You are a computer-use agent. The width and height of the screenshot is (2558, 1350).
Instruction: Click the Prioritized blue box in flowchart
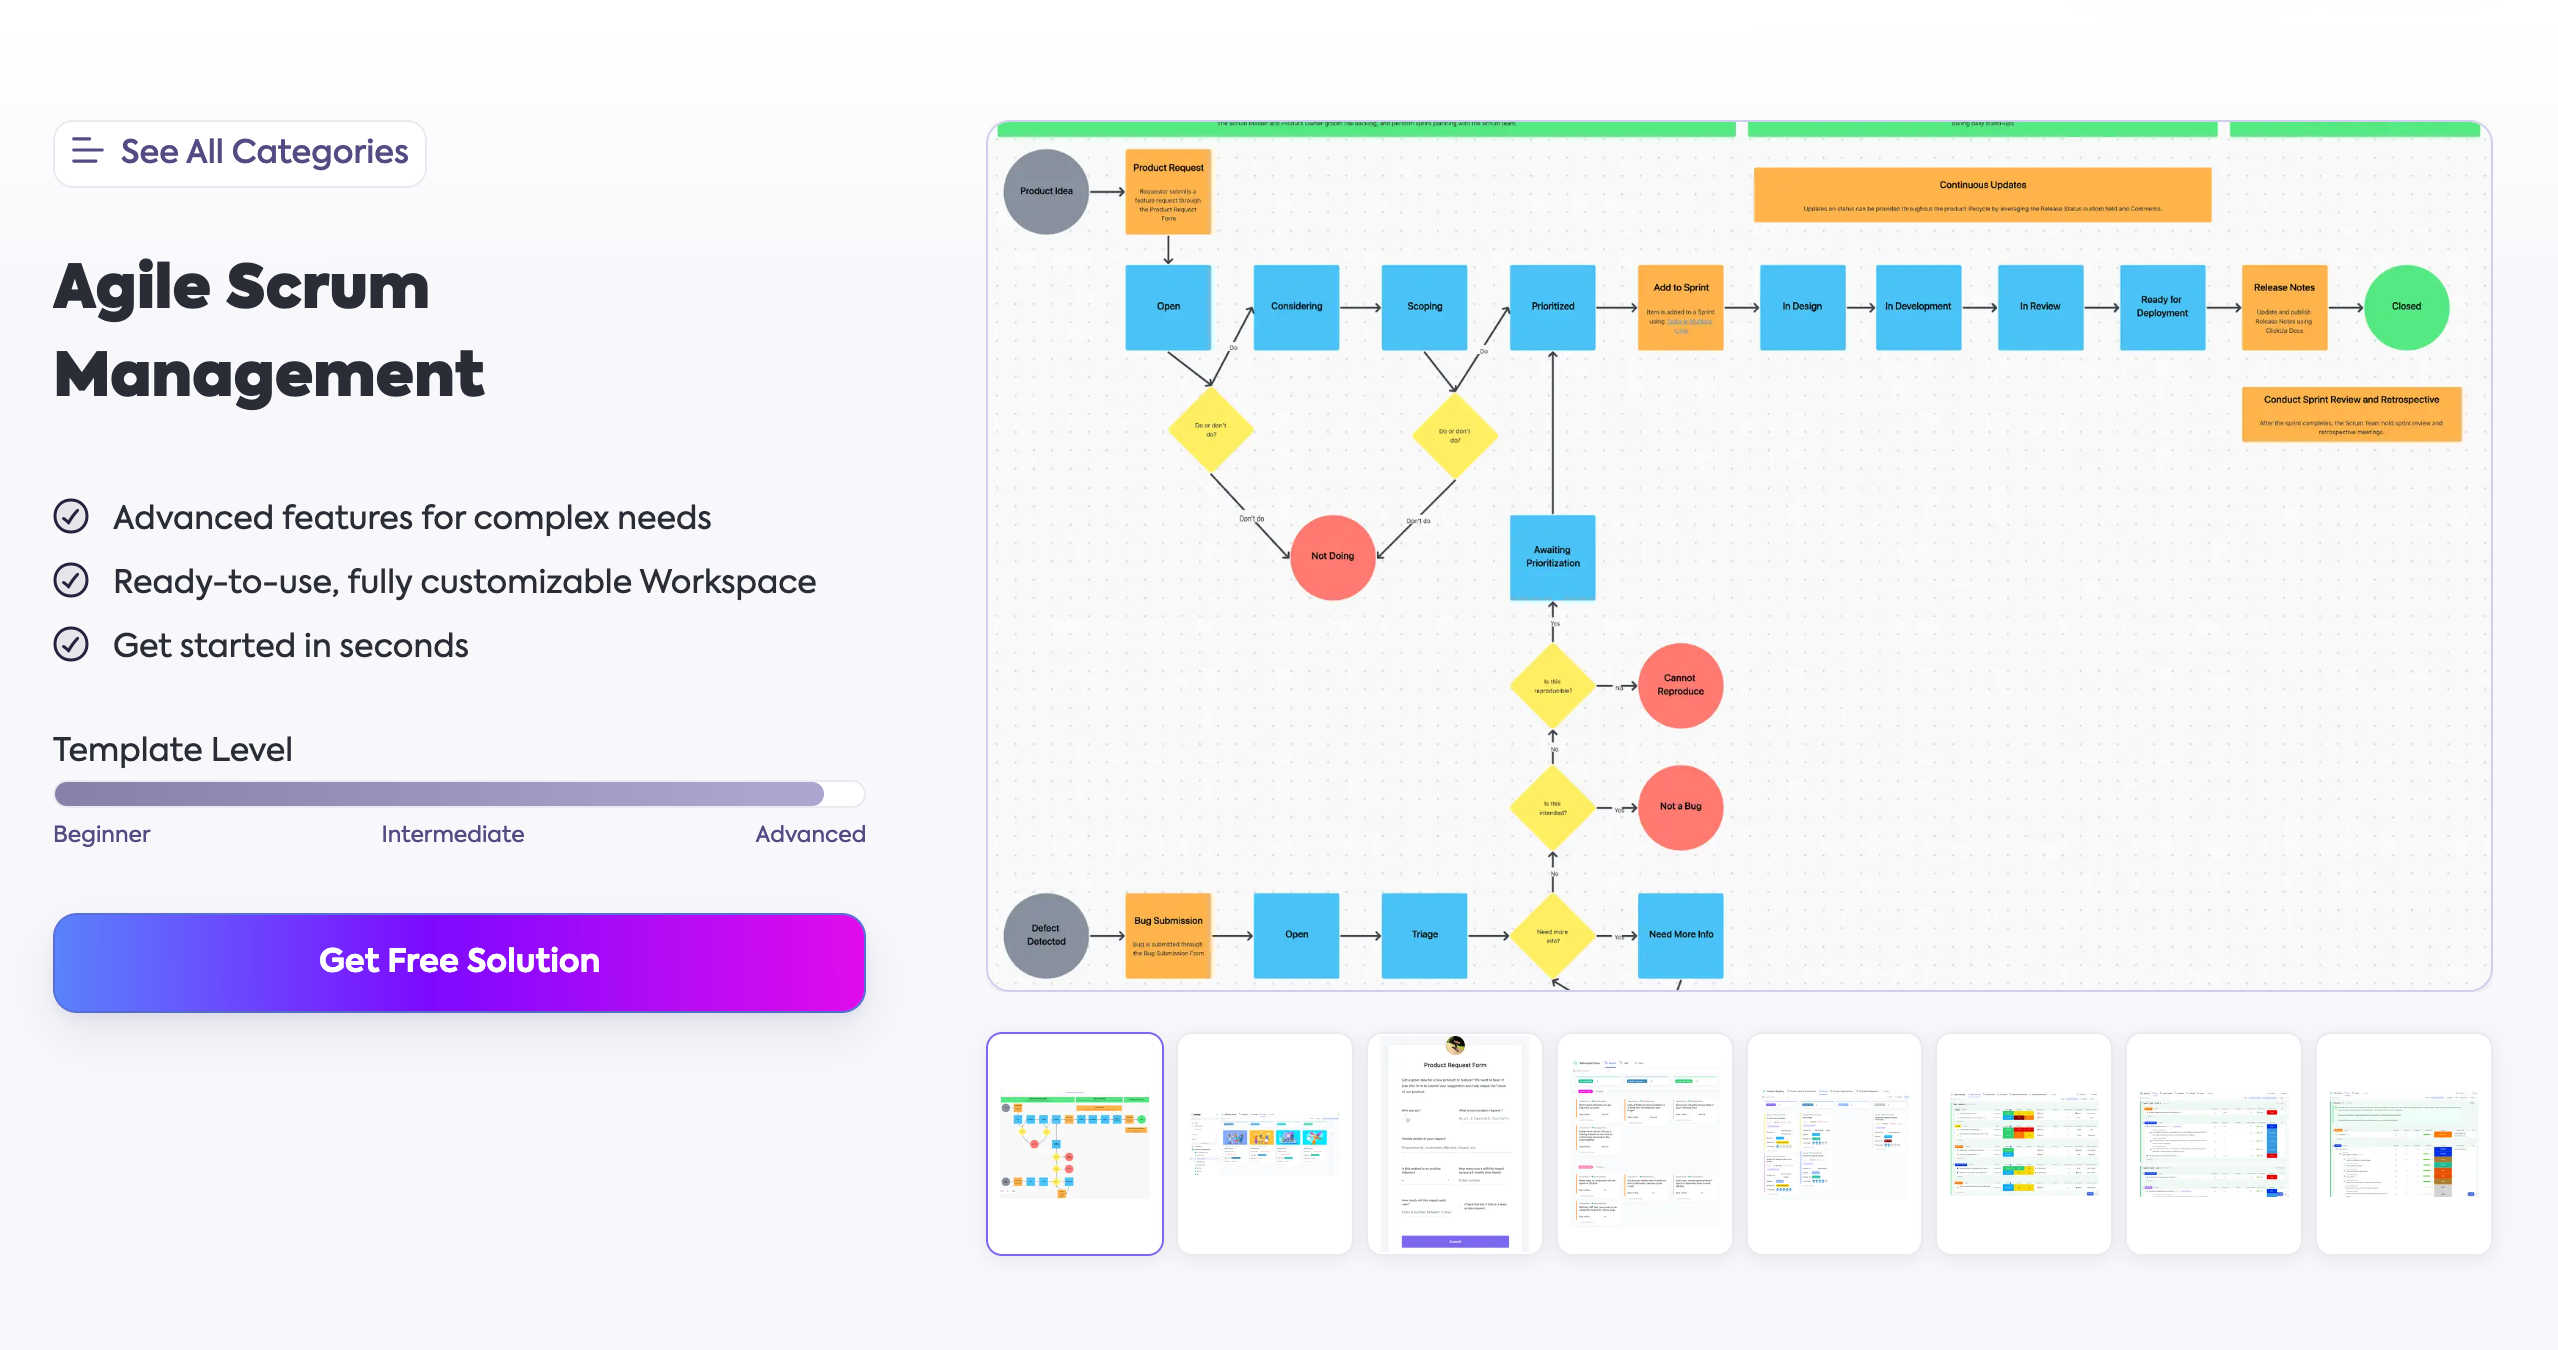point(1552,307)
